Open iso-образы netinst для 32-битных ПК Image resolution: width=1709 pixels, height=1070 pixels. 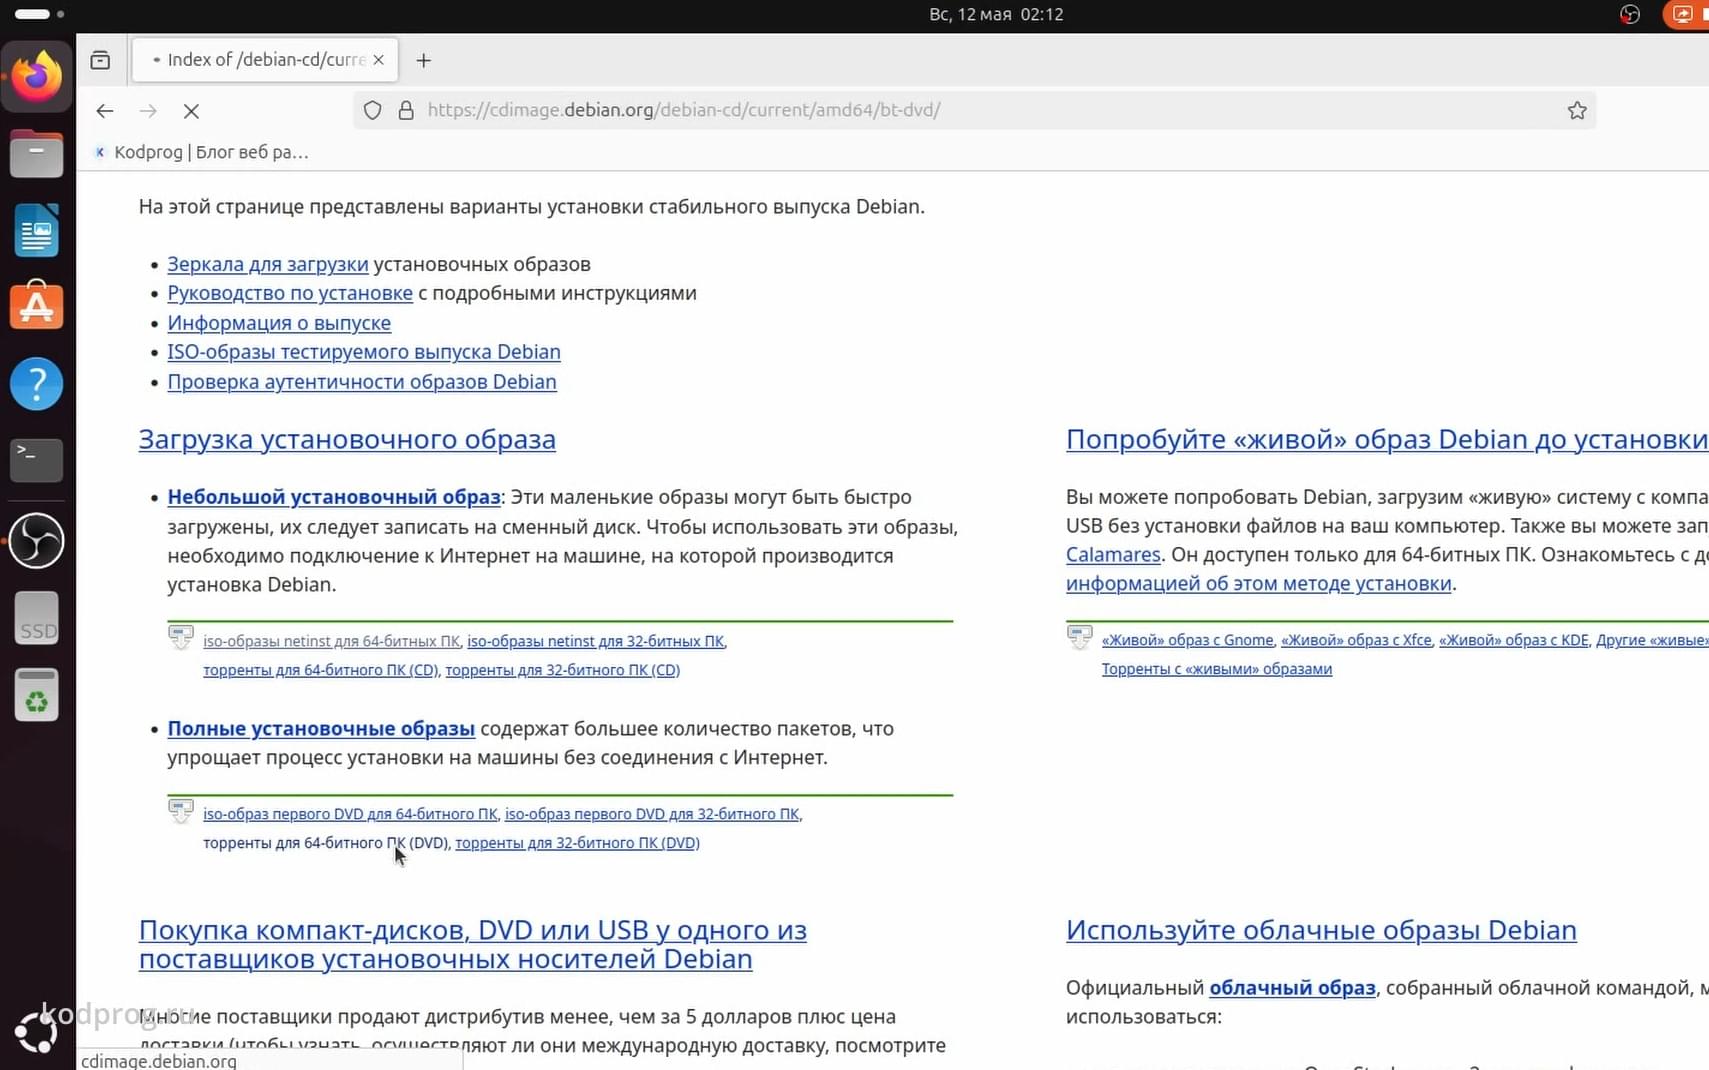pos(596,641)
